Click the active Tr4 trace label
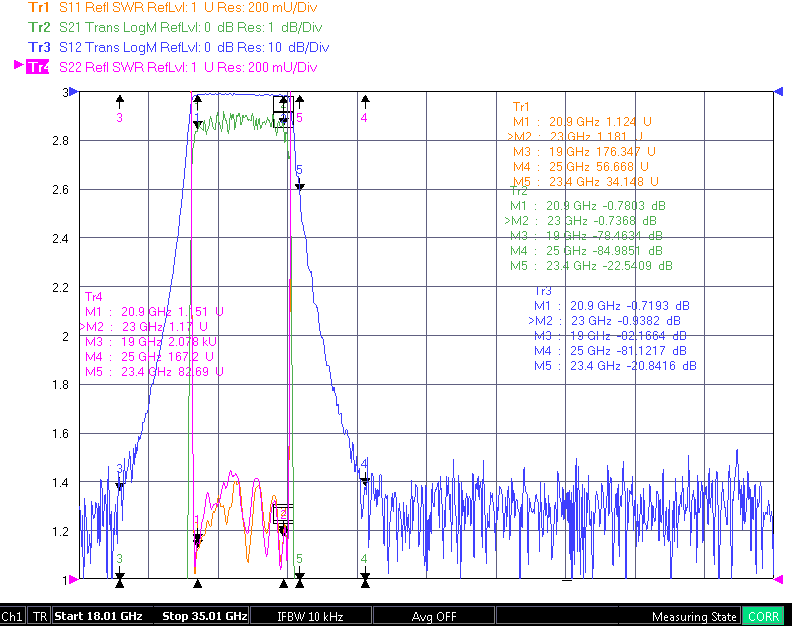This screenshot has height=626, width=792. click(38, 67)
